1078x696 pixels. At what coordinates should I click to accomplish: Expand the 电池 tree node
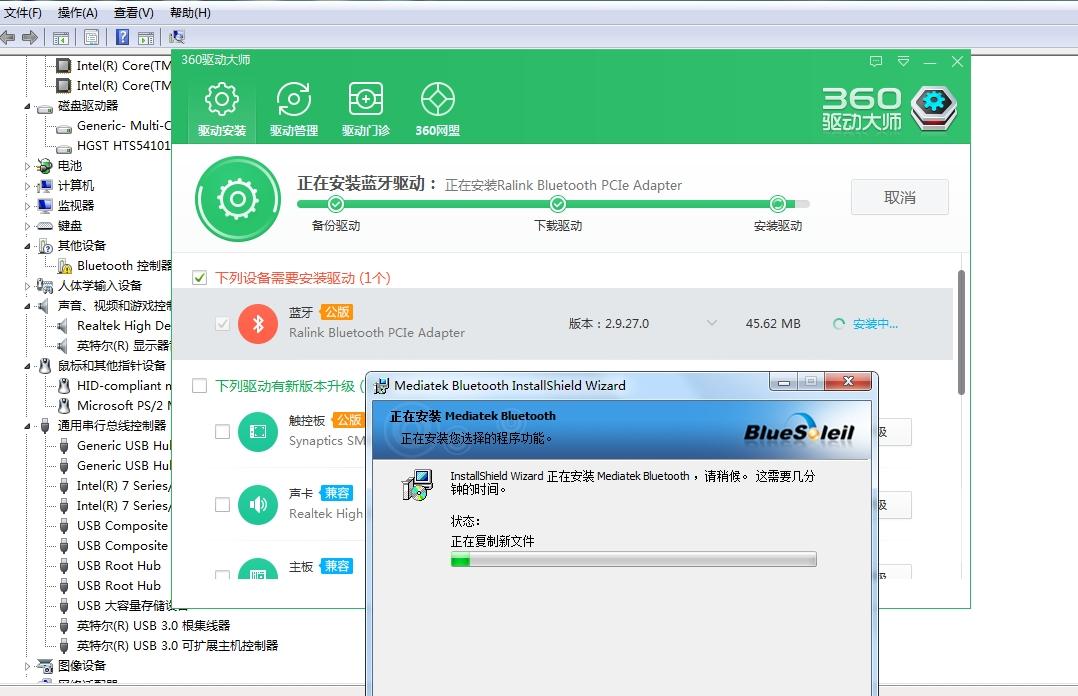[28, 166]
